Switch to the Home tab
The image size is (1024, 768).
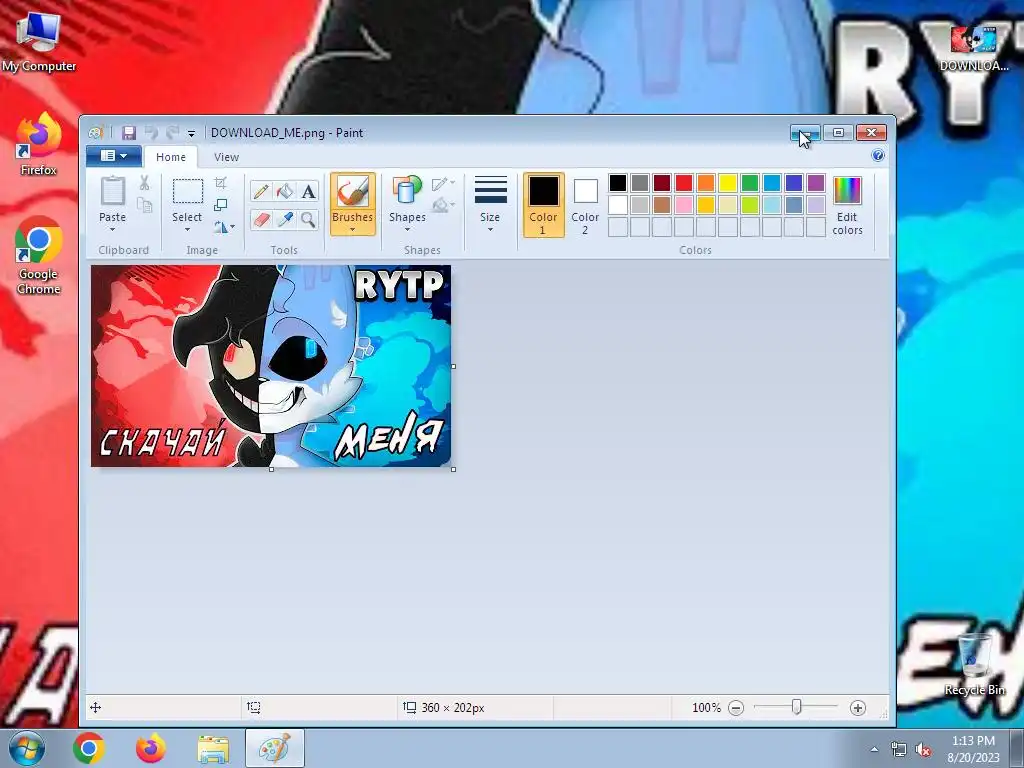[x=171, y=157]
